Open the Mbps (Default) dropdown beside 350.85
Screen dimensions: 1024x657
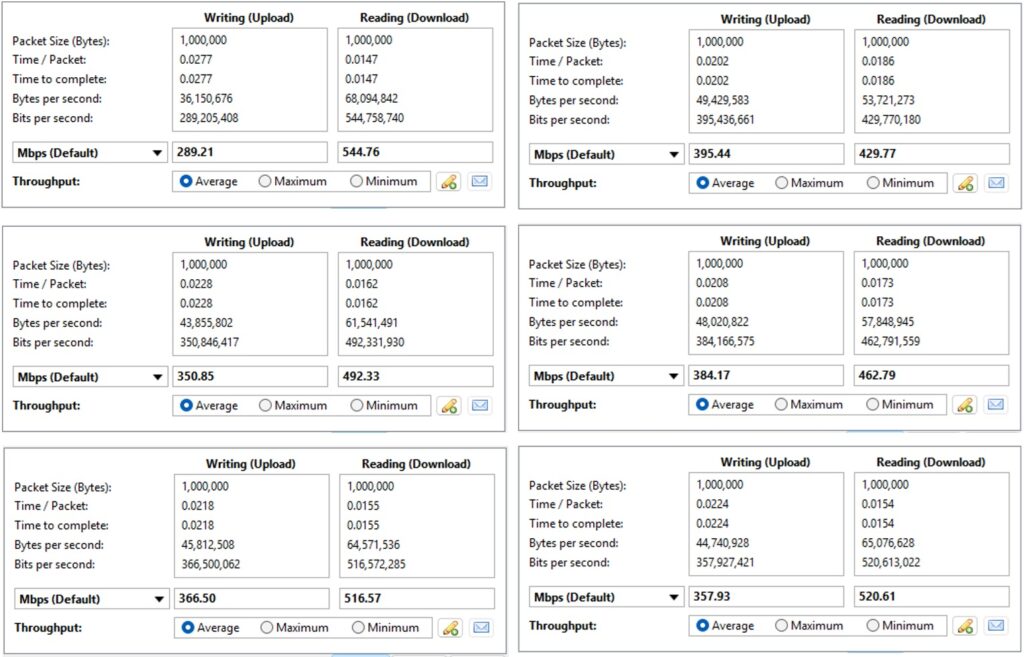point(89,377)
